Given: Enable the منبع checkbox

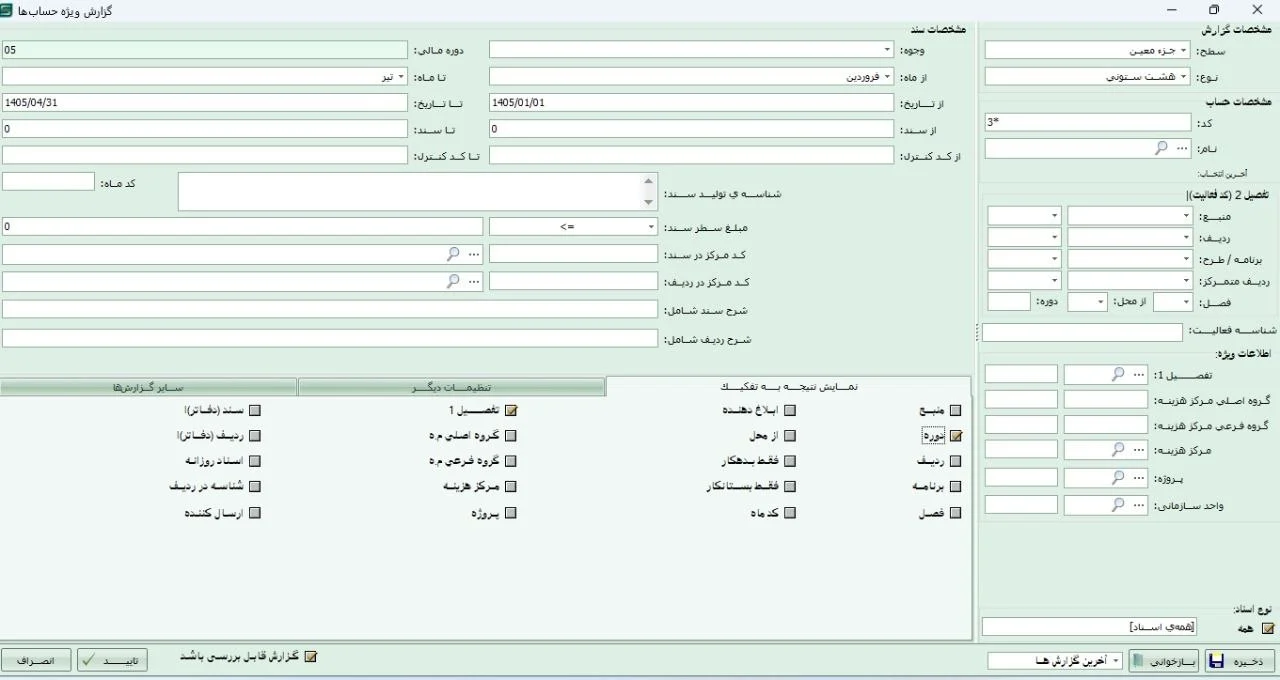Looking at the screenshot, I should point(955,410).
